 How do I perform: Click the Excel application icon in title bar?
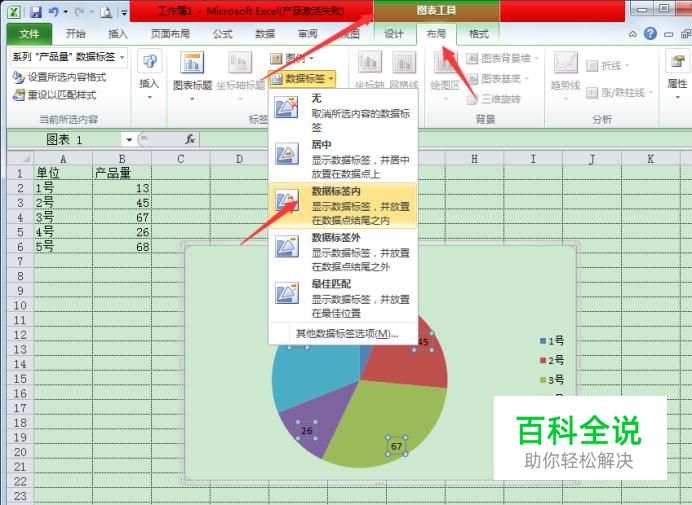pos(14,12)
